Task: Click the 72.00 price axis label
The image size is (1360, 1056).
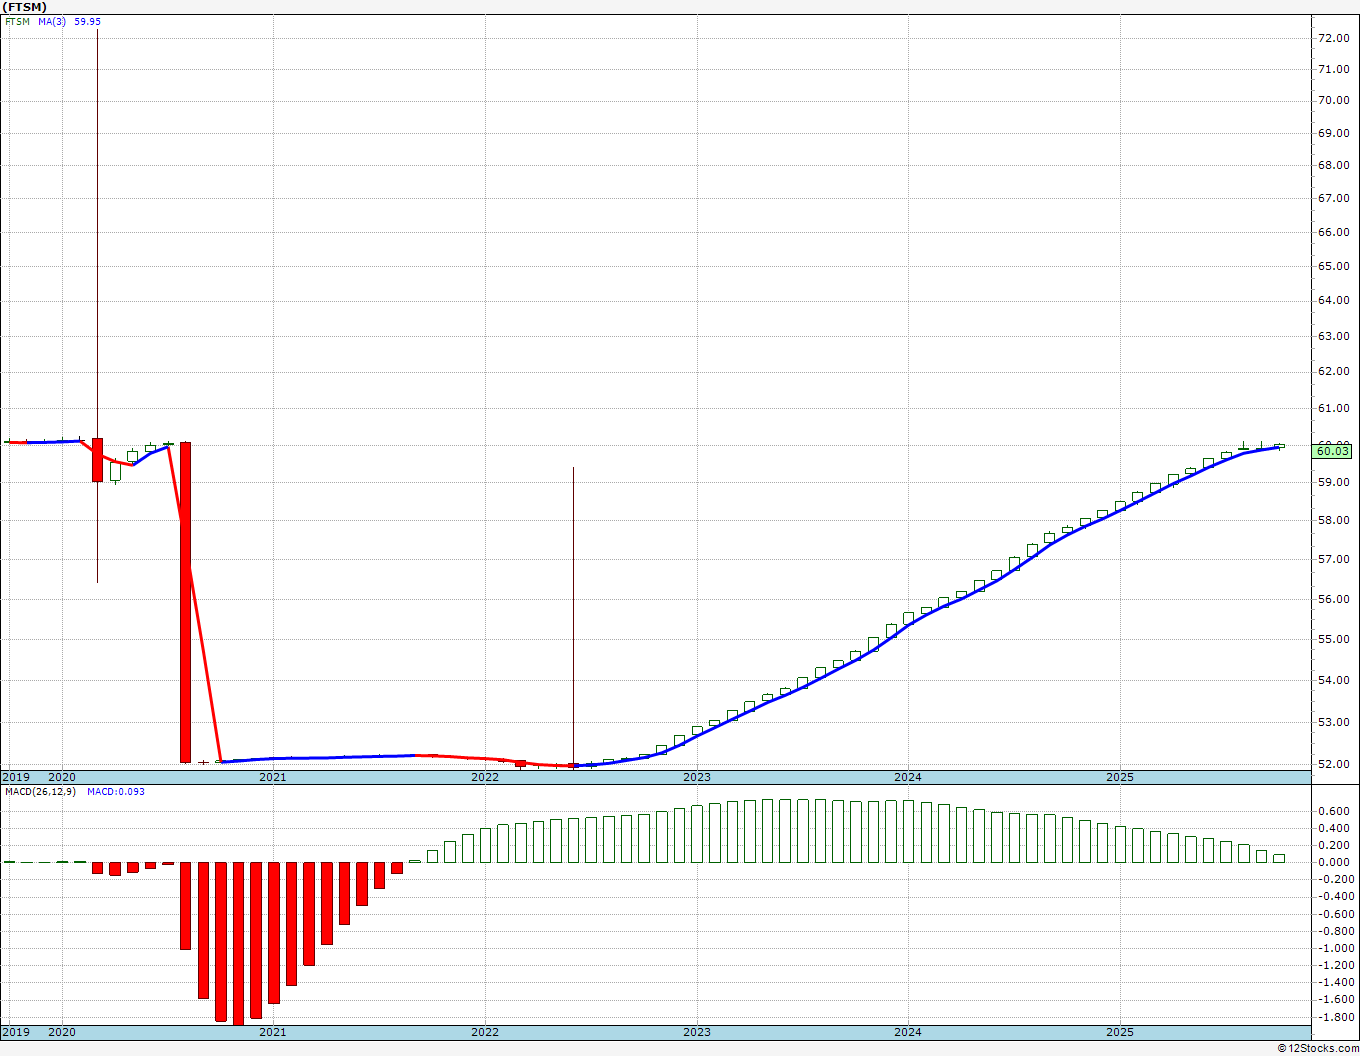Action: (x=1334, y=38)
